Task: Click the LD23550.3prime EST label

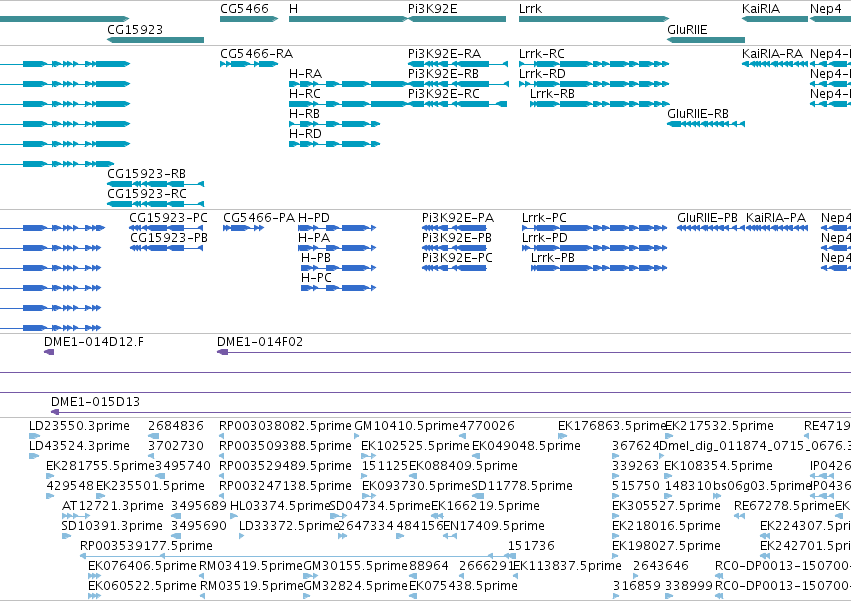Action: [79, 426]
